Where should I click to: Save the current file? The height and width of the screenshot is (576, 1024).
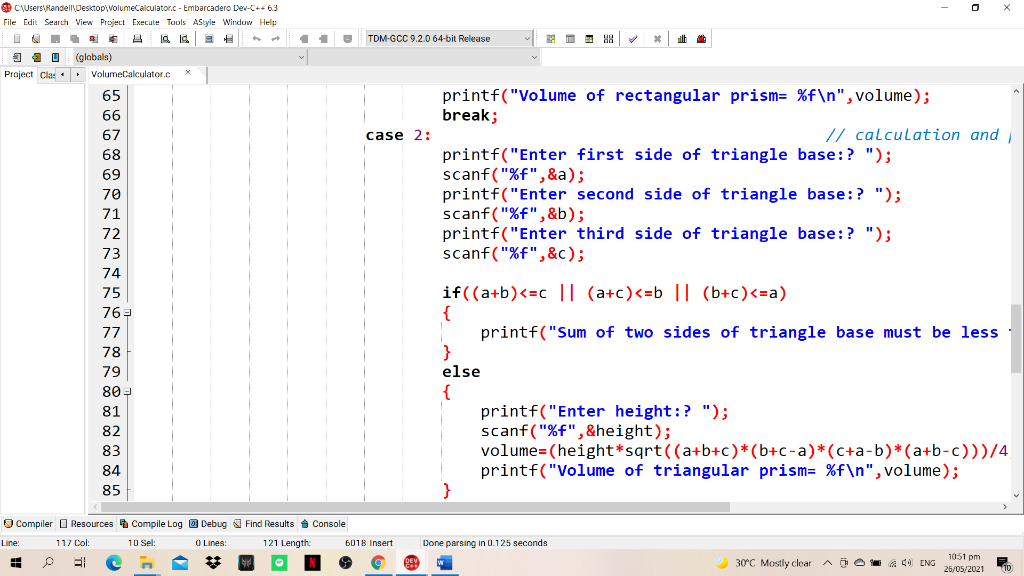[x=56, y=38]
